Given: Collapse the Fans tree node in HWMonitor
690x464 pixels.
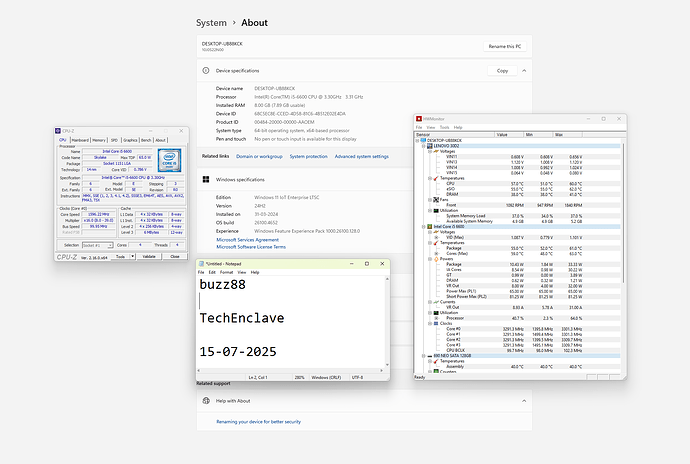Looking at the screenshot, I should point(430,200).
